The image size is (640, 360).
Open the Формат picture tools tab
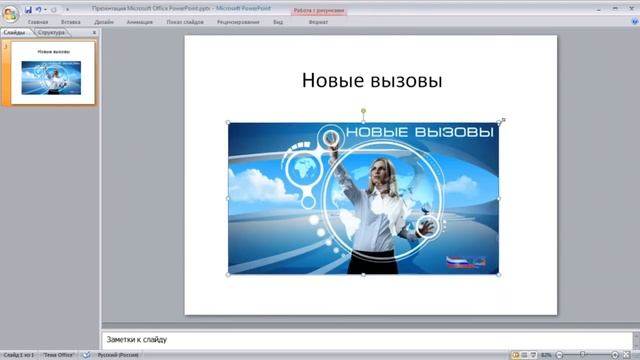(318, 22)
